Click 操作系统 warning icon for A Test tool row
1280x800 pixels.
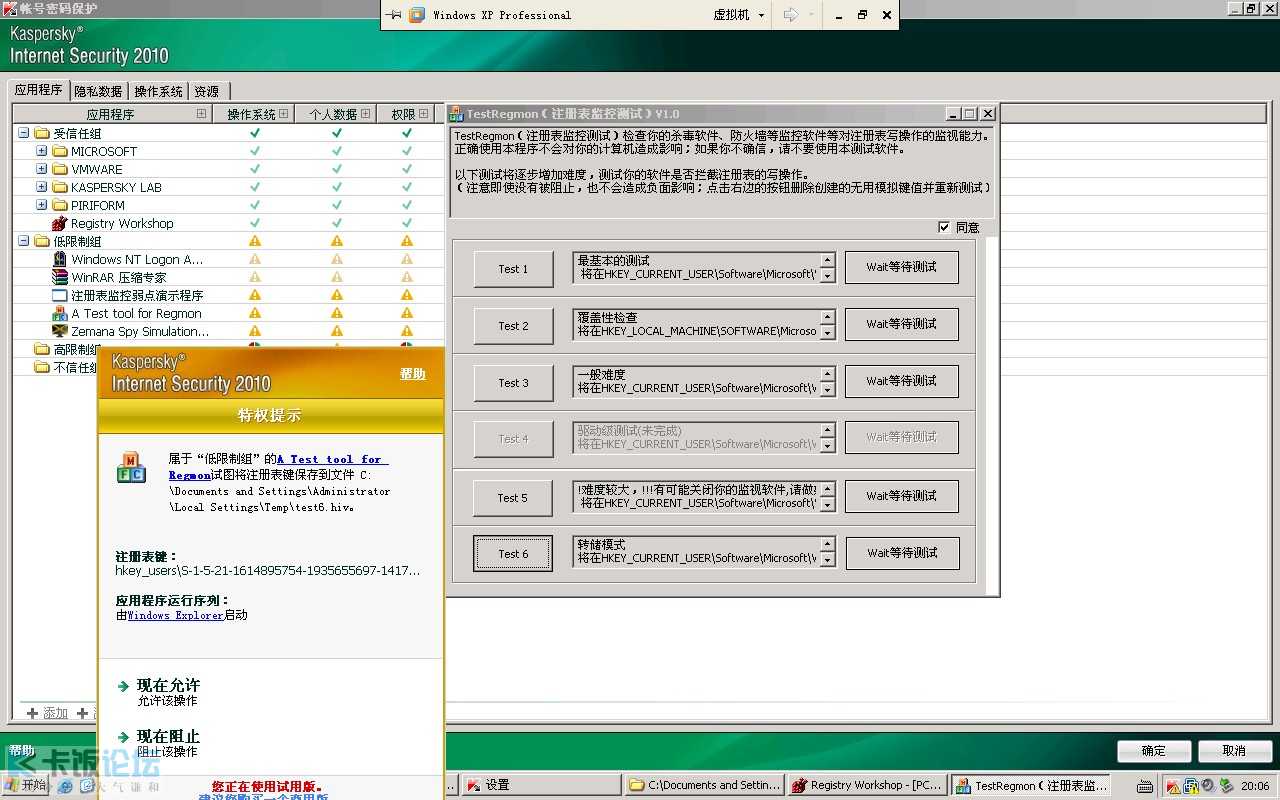[254, 313]
